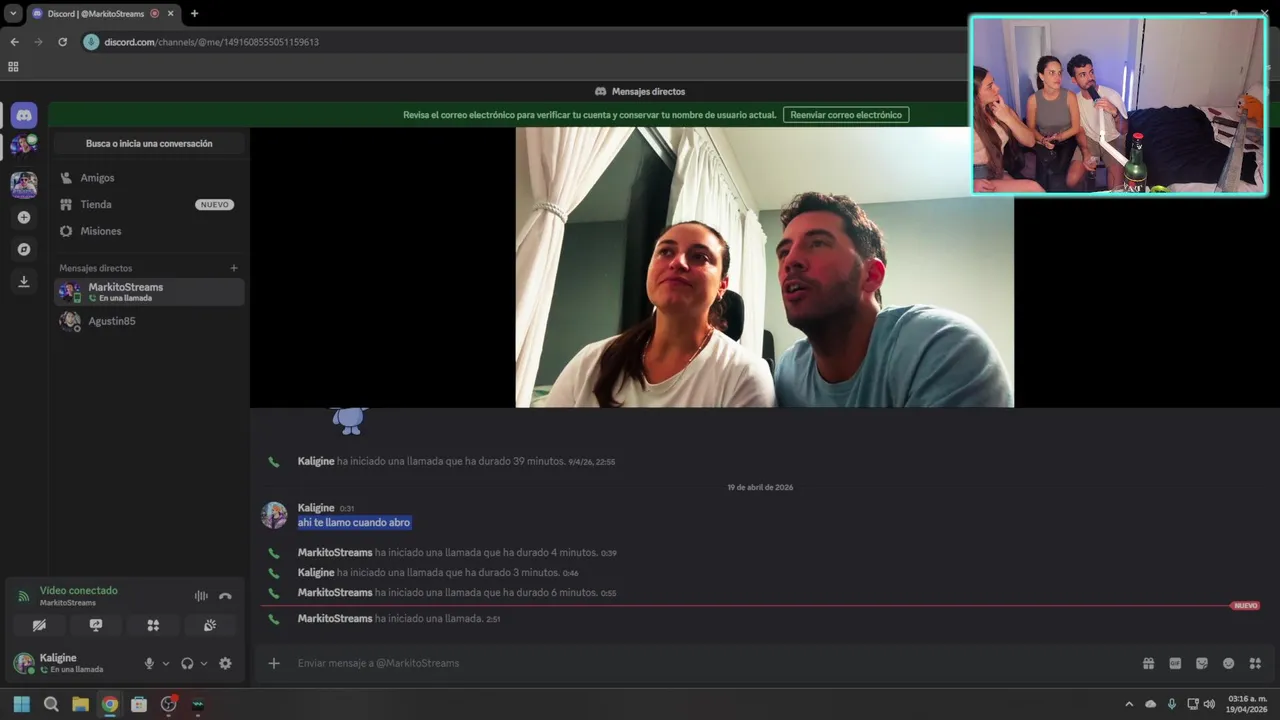Open Discover servers compass icon
This screenshot has width=1280, height=720.
point(24,249)
